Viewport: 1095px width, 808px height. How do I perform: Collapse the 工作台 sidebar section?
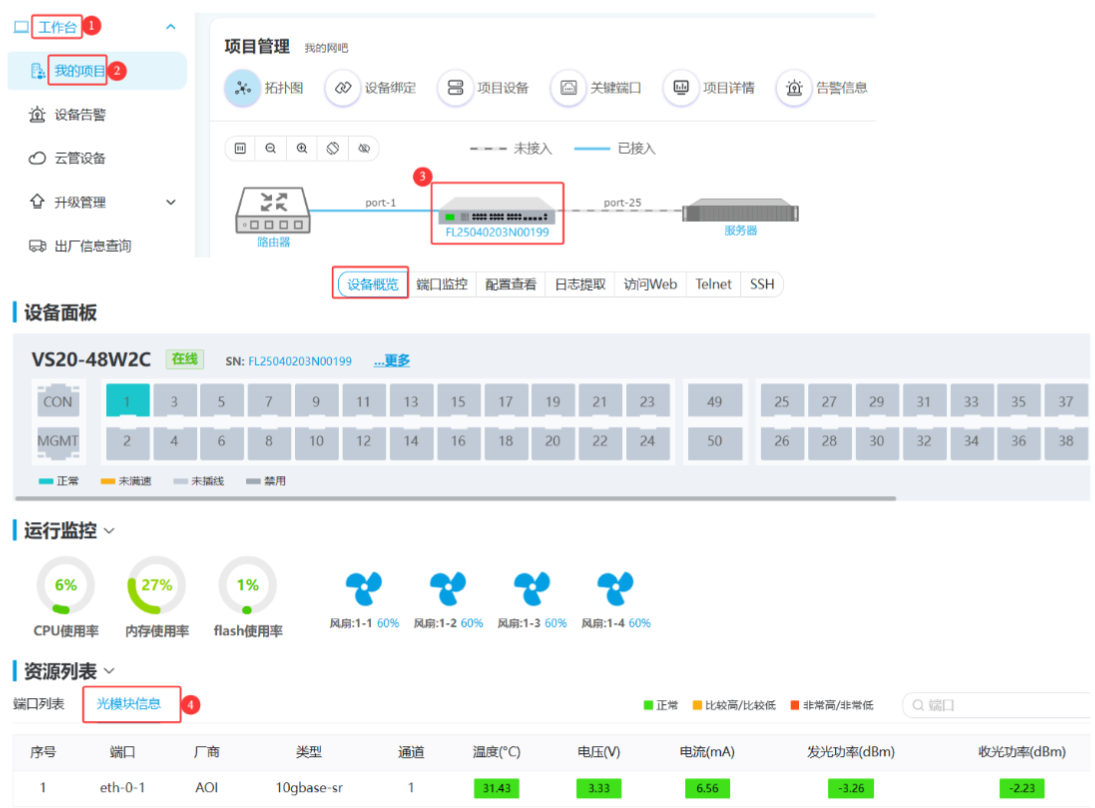tap(170, 27)
